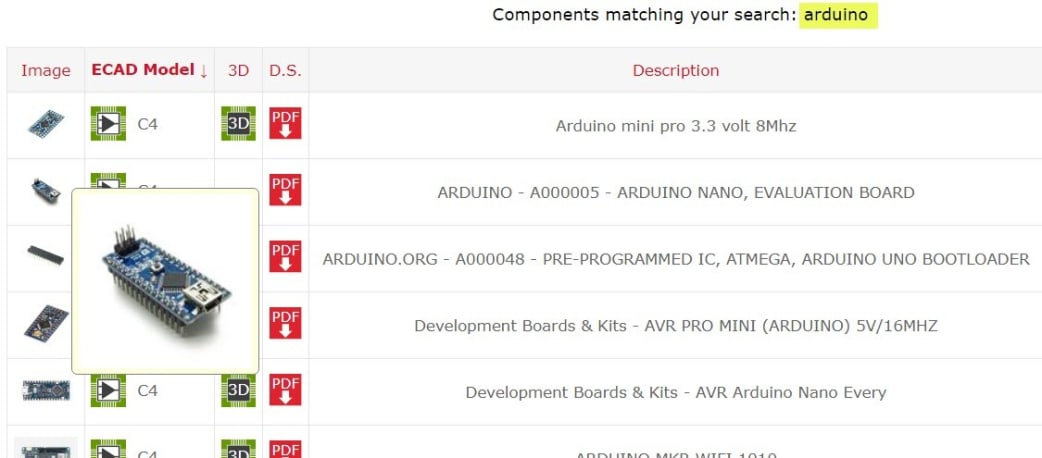Sort by the 3D column header
Viewport: 1042px width, 458px height.
tap(239, 70)
